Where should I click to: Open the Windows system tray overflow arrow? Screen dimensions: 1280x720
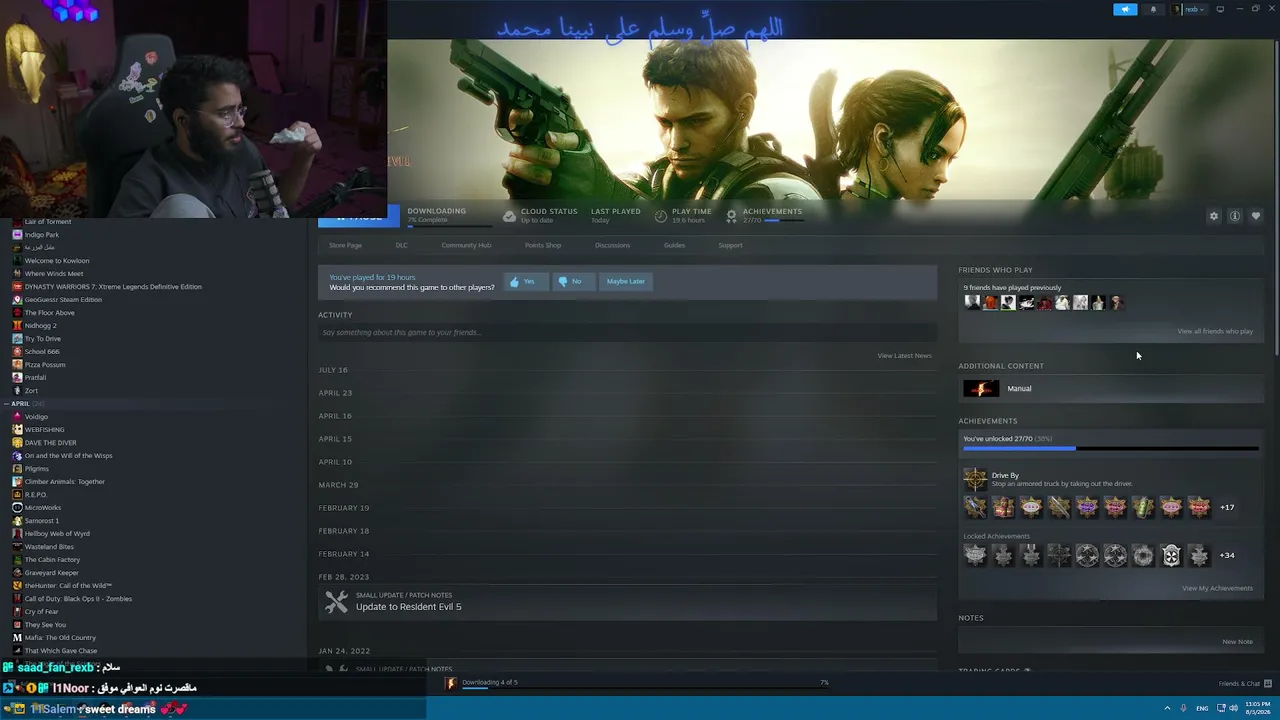pos(1167,708)
